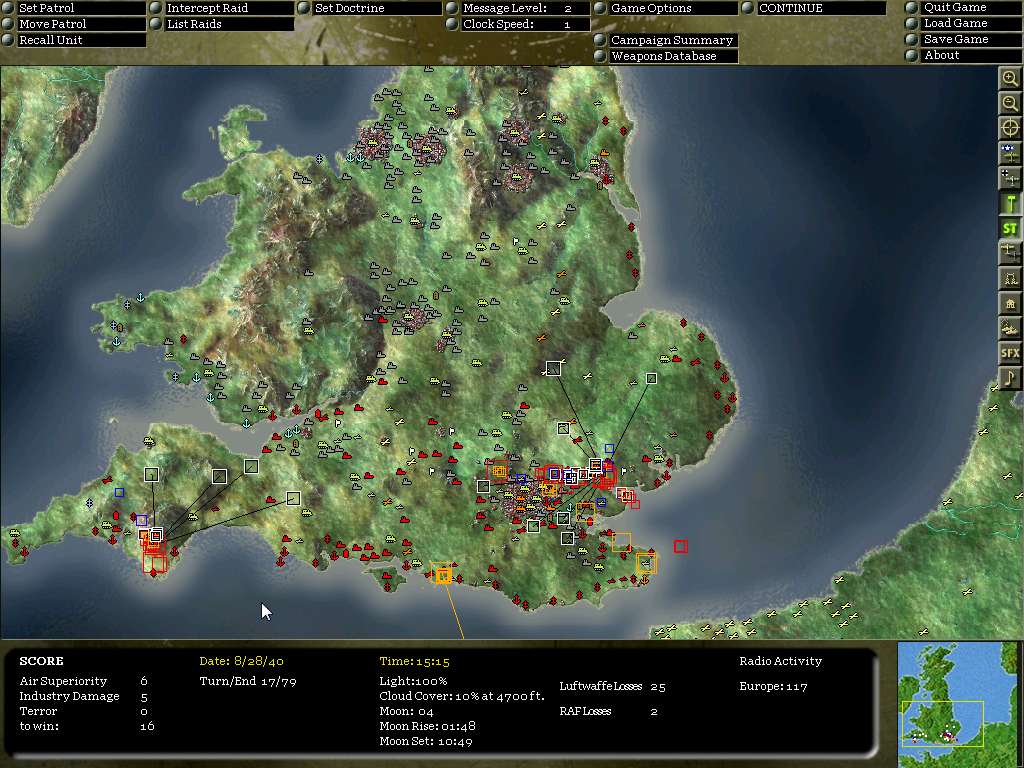Select white patrol square in East Anglia
Viewport: 1024px width, 768px height.
[651, 378]
